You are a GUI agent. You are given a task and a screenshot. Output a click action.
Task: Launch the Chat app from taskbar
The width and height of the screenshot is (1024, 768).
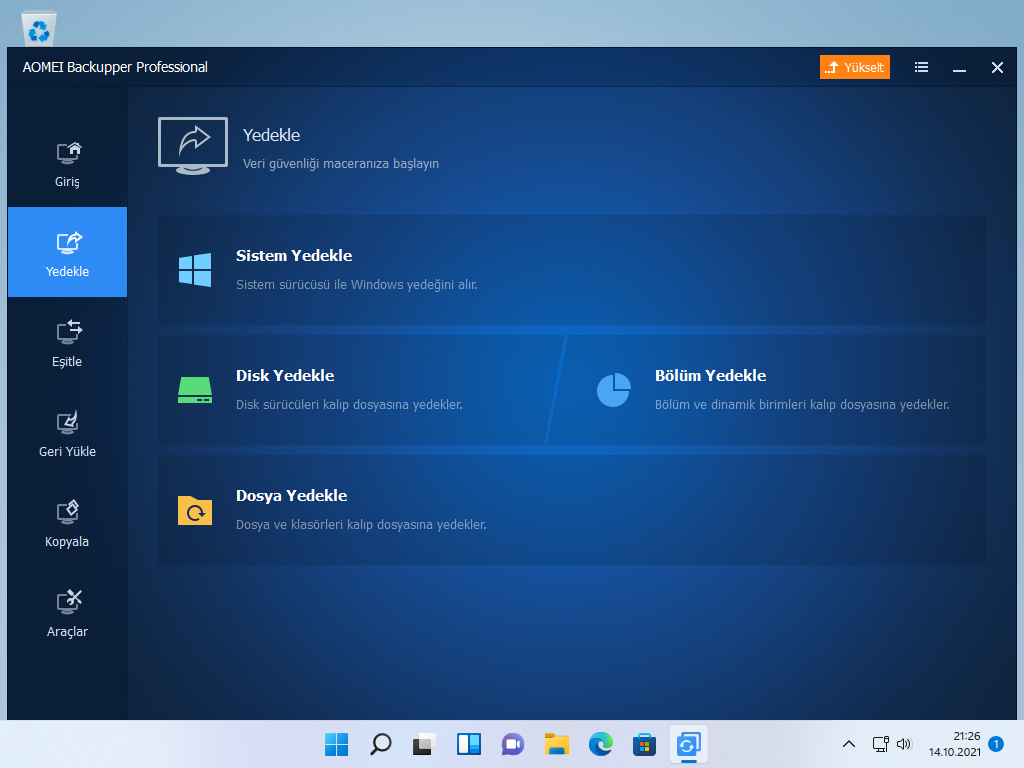click(x=513, y=744)
